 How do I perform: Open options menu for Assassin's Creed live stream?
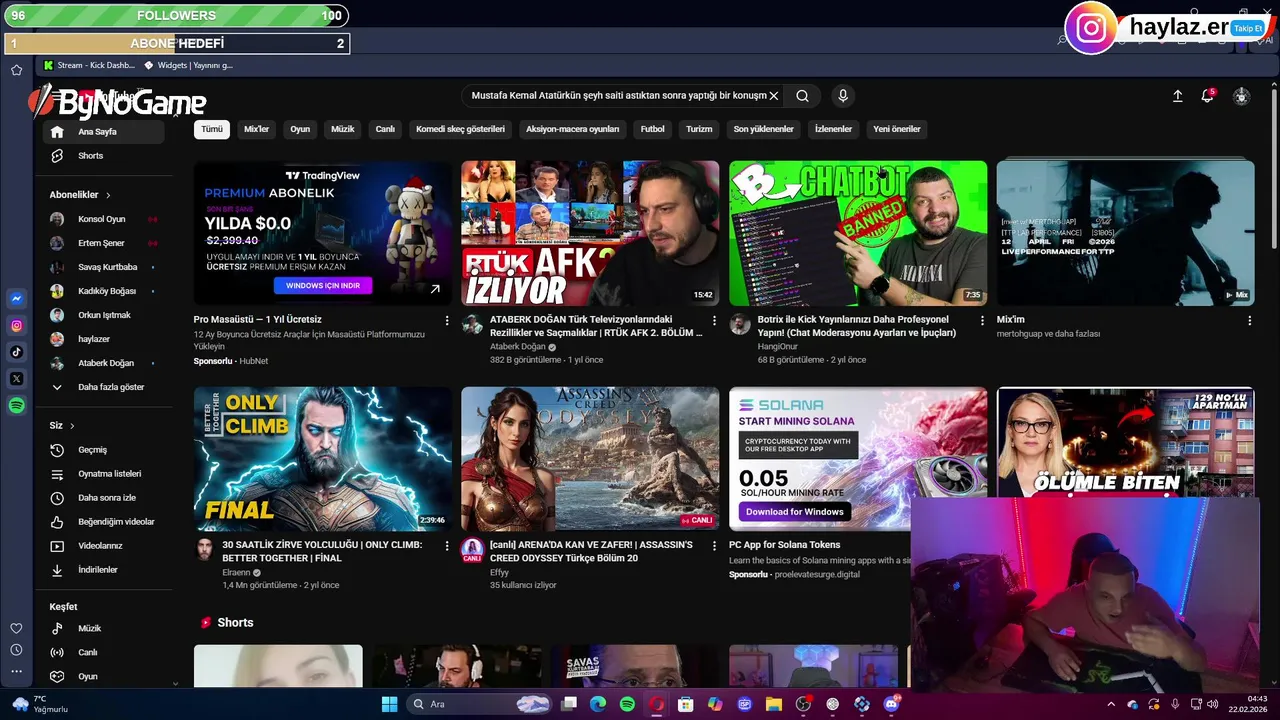[x=714, y=546]
